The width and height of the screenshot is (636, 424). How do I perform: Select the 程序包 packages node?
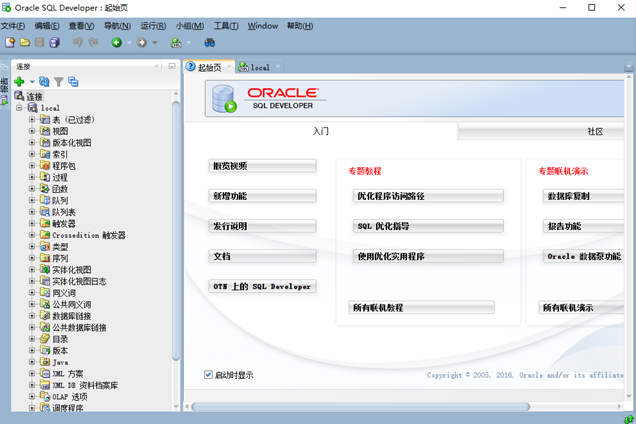click(x=64, y=166)
